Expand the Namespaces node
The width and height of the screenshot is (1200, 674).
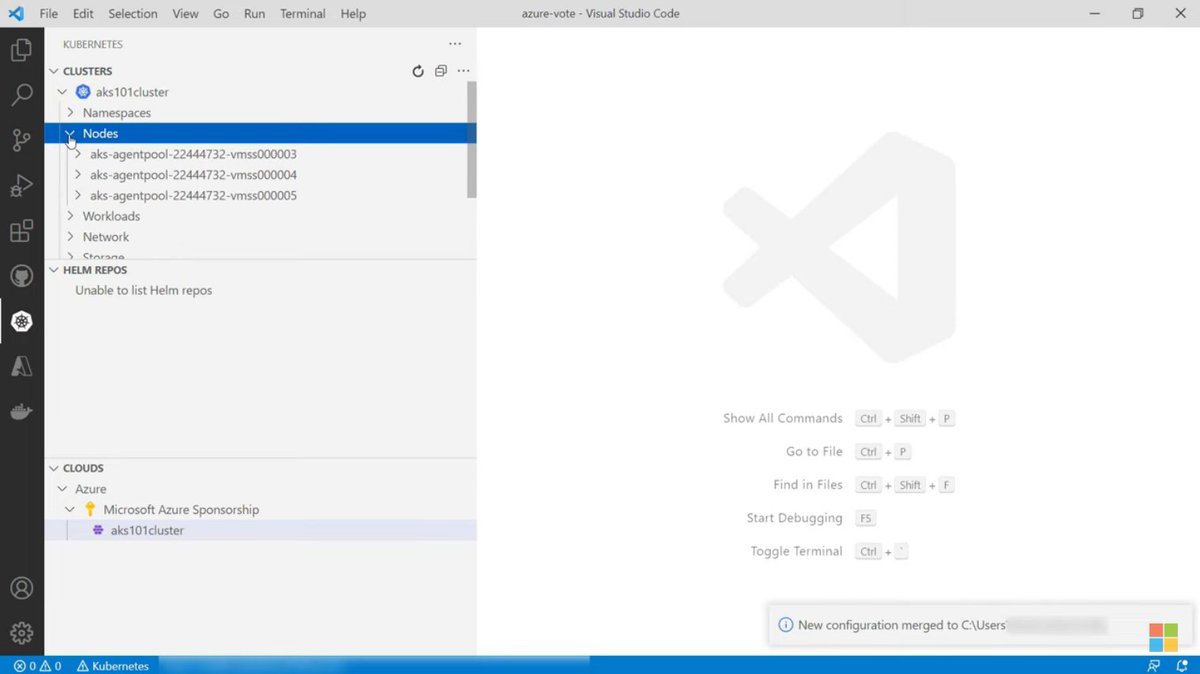(70, 113)
